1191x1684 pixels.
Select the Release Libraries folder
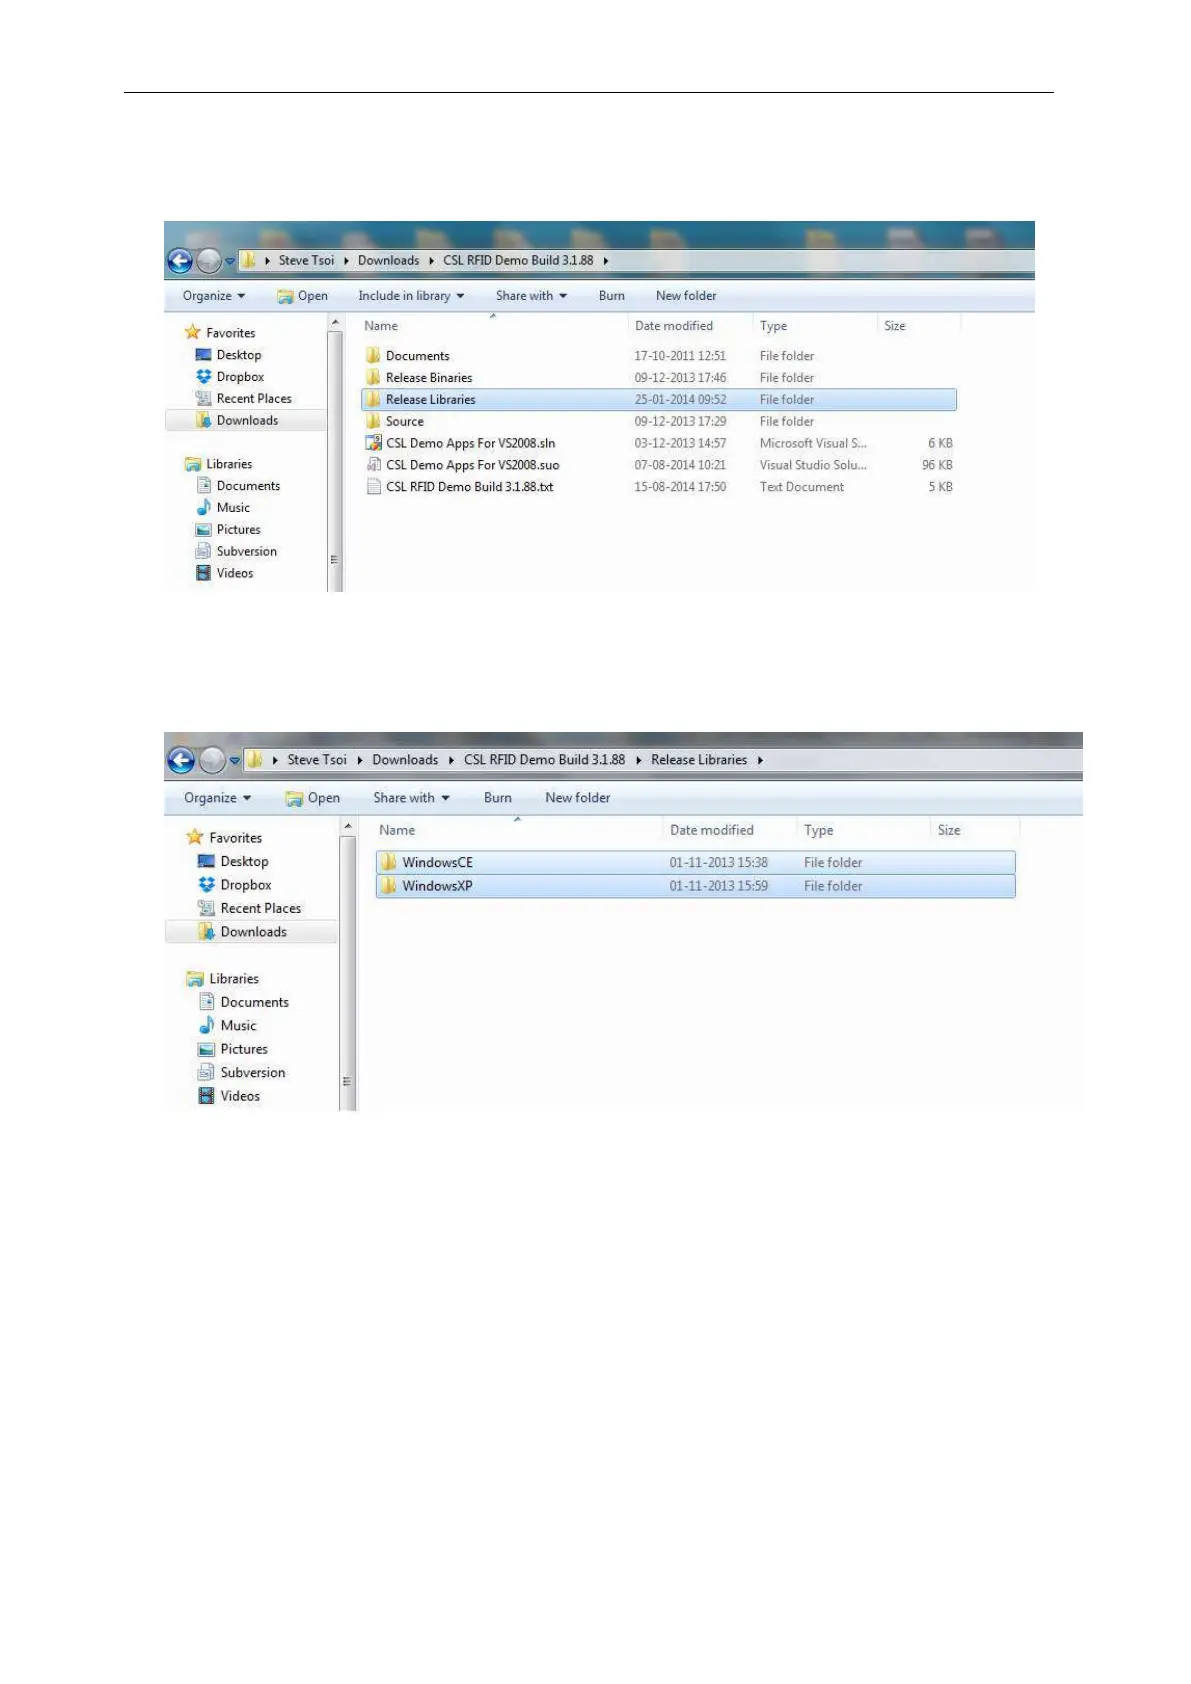pos(659,400)
